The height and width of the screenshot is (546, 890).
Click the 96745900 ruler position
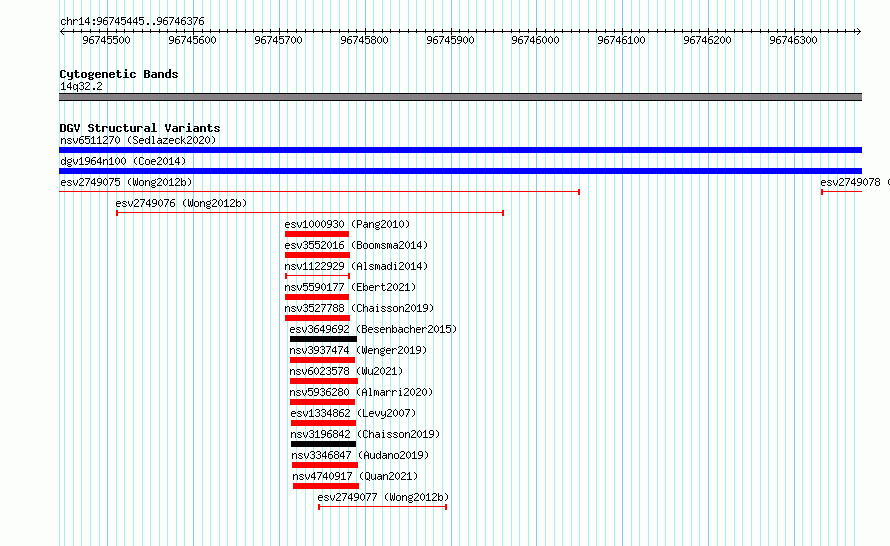(x=450, y=40)
